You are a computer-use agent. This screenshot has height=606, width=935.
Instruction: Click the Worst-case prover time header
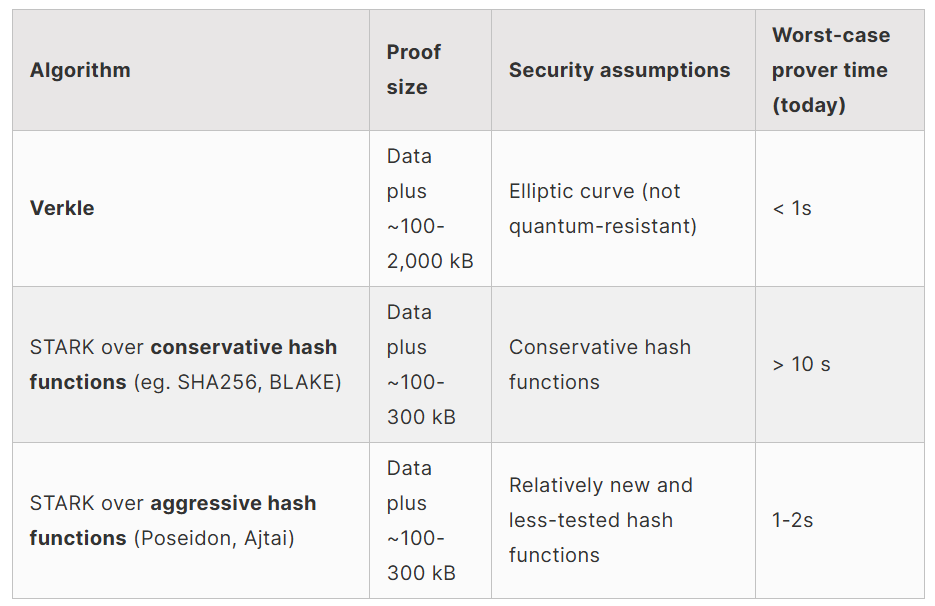click(x=830, y=70)
